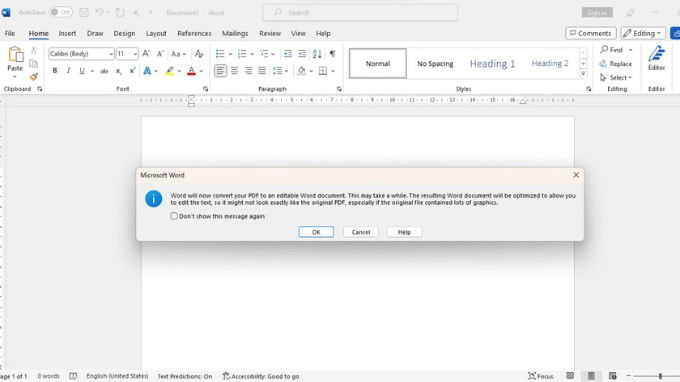
Task: Click the Search box in title bar
Action: pos(360,13)
